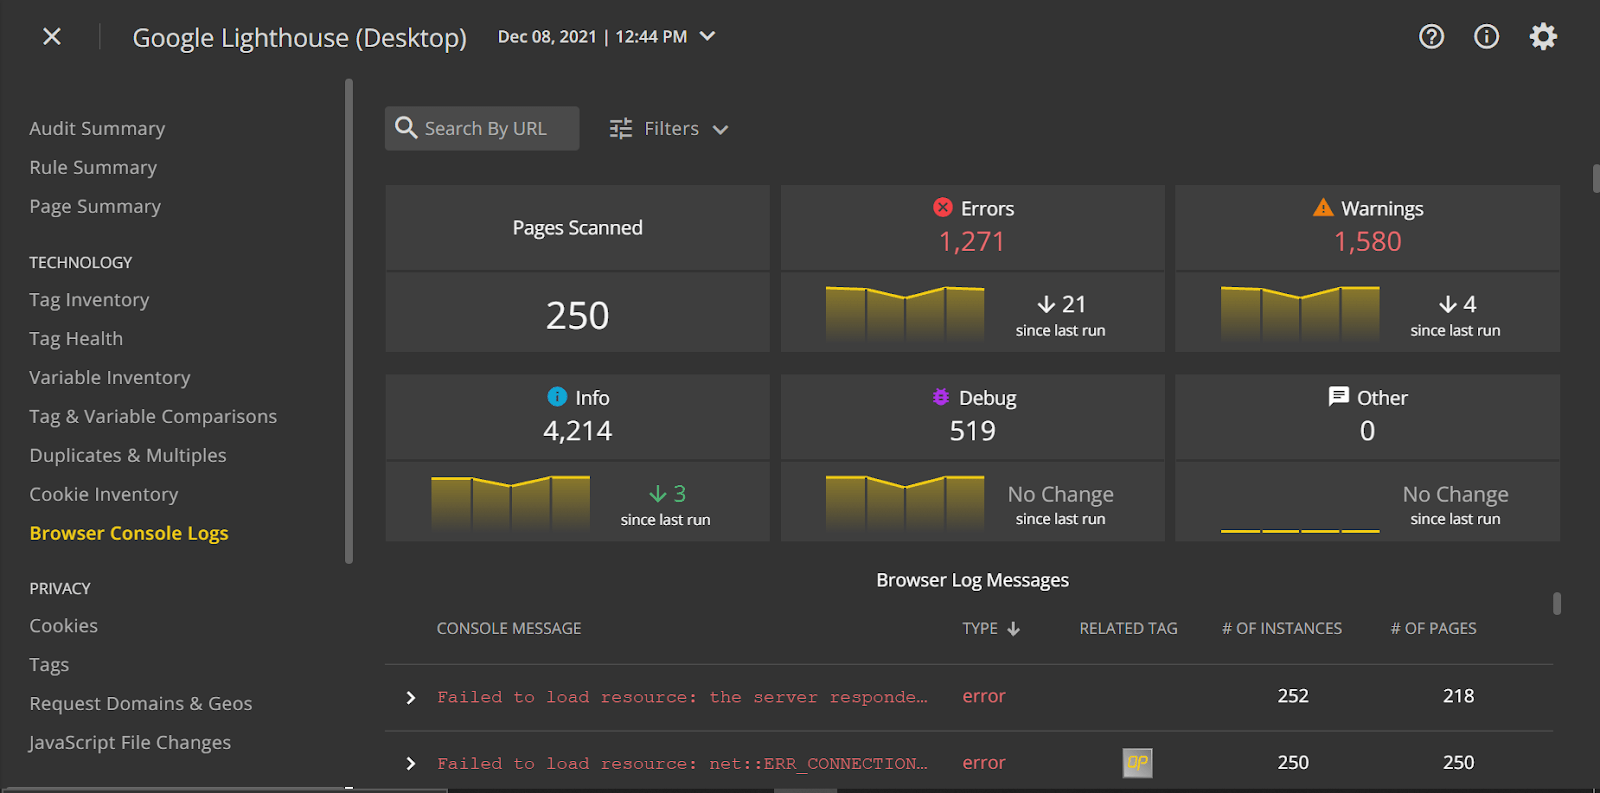This screenshot has height=793, width=1600.
Task: Click the Errors count 1,271
Action: [x=971, y=241]
